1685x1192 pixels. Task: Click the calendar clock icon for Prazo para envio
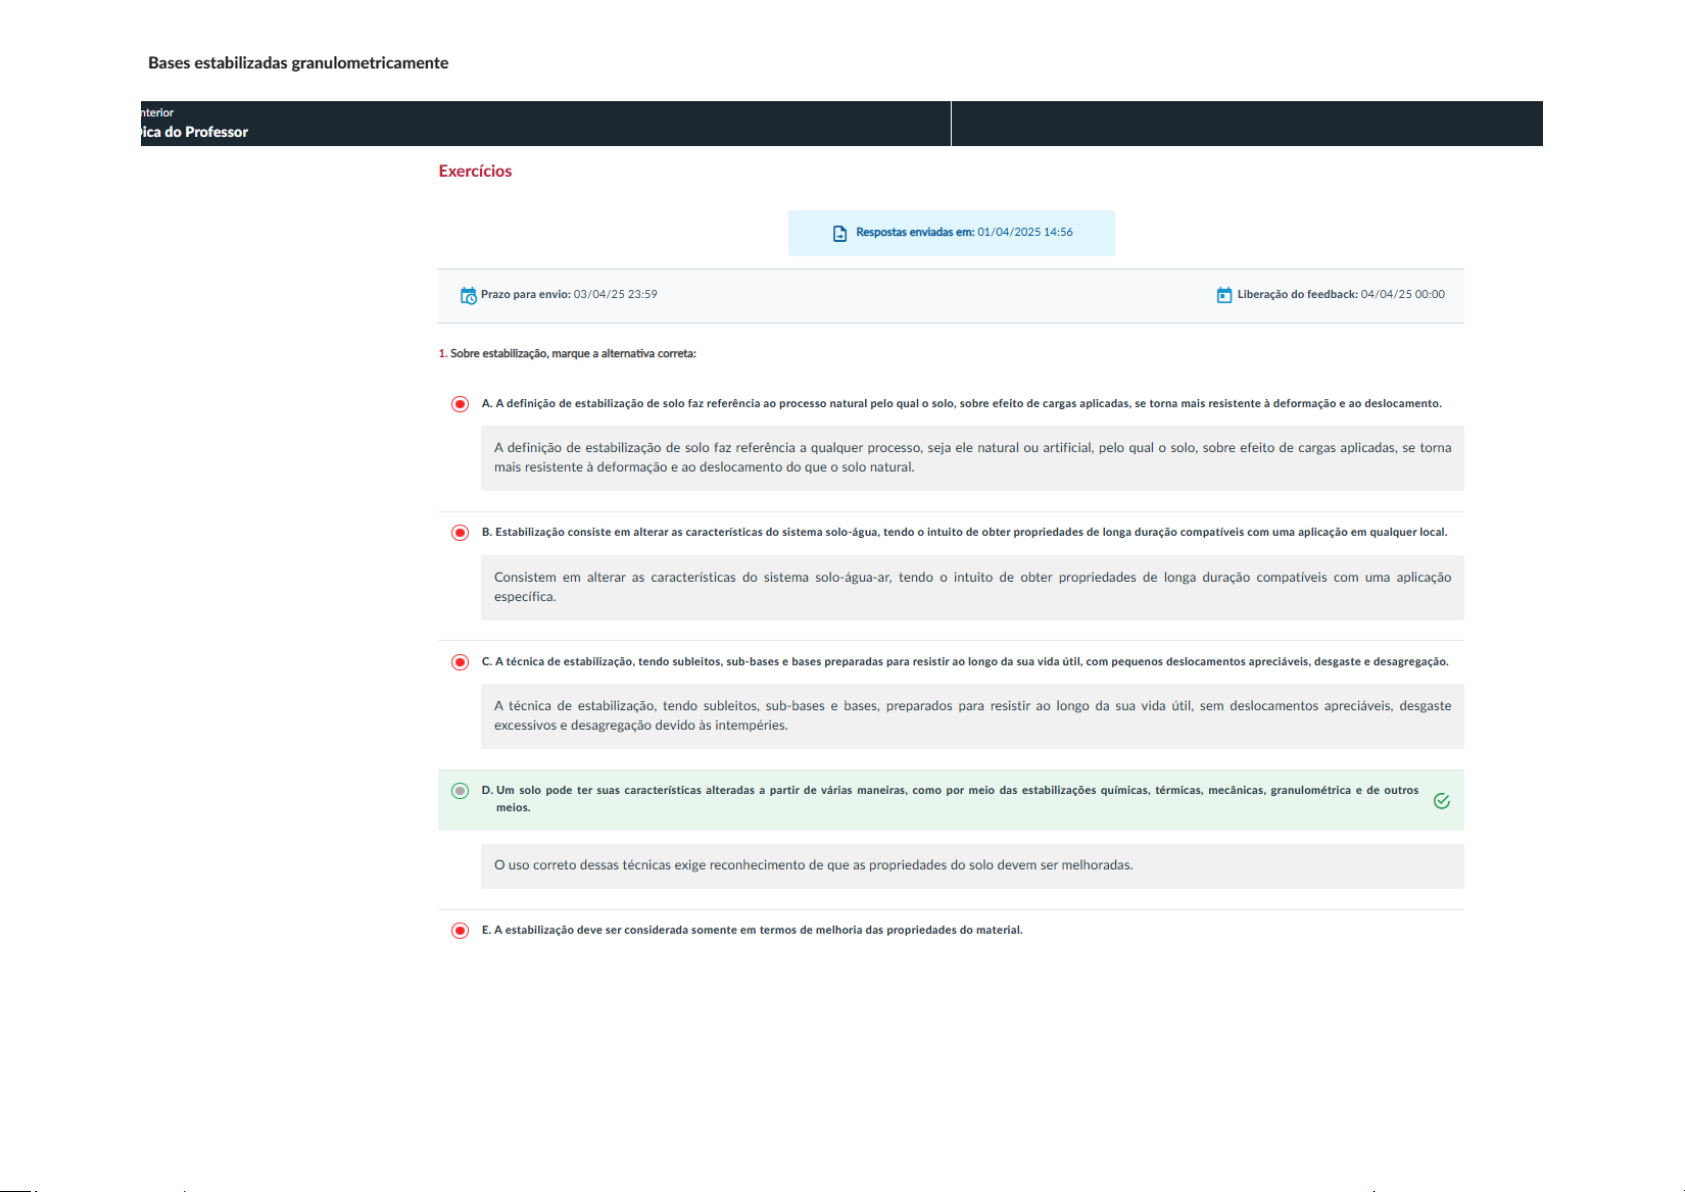(468, 295)
